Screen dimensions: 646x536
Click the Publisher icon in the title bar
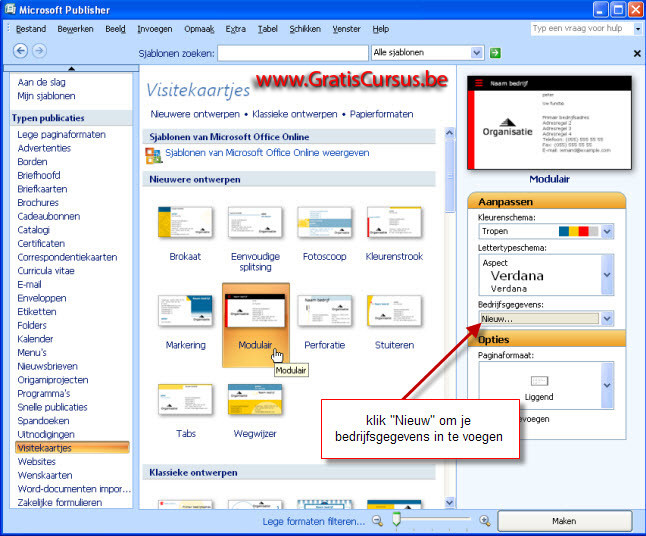pos(10,9)
